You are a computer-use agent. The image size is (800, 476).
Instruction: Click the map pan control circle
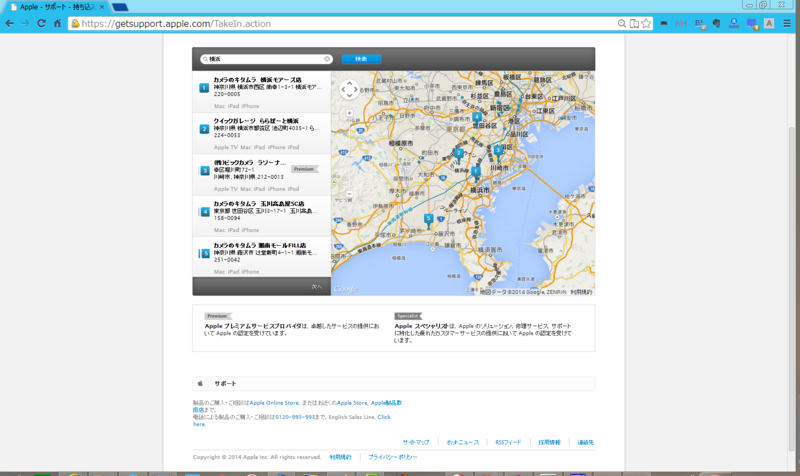[x=349, y=90]
